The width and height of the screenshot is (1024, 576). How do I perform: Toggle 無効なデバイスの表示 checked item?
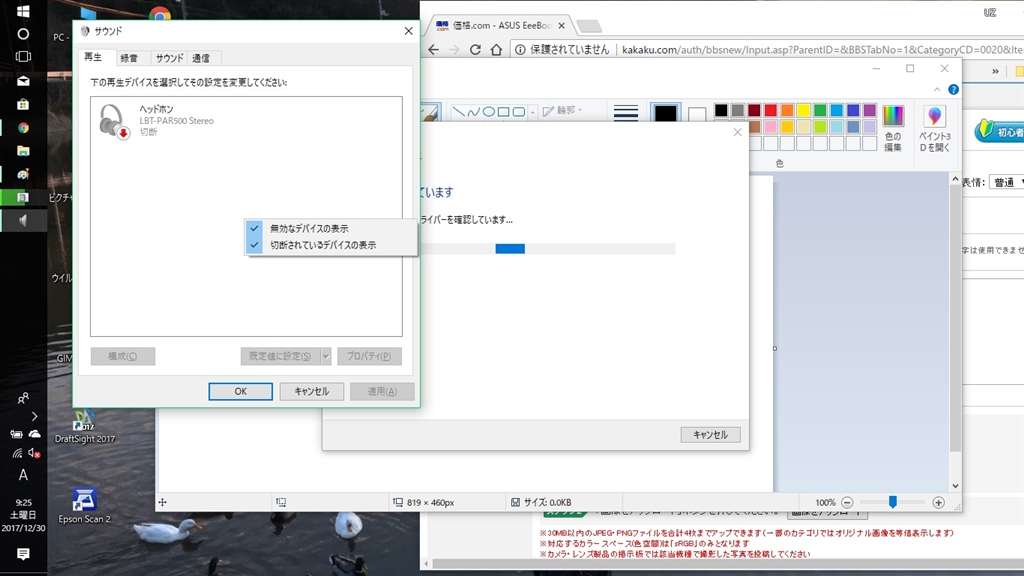click(331, 229)
